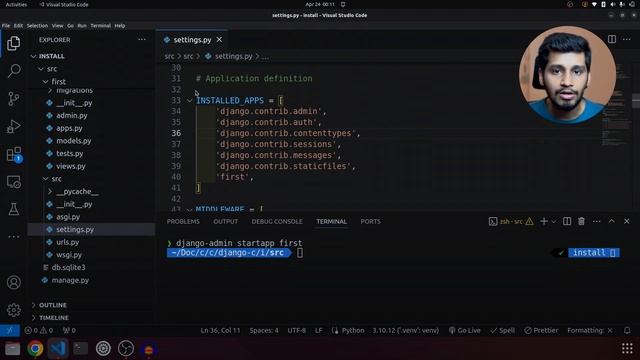Viewport: 640px width, 360px height.
Task: Open the Source Control view icon
Action: [x=13, y=98]
